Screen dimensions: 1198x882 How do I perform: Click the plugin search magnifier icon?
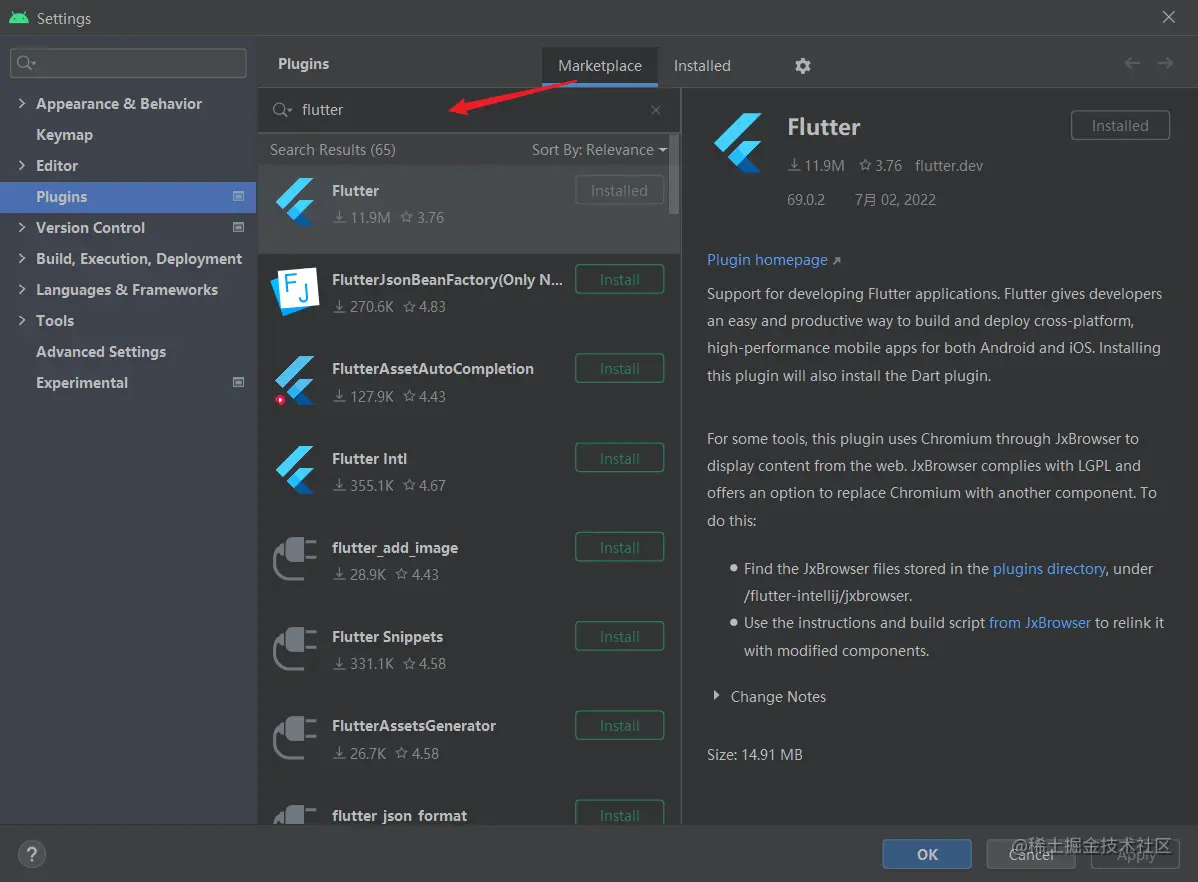tap(282, 110)
